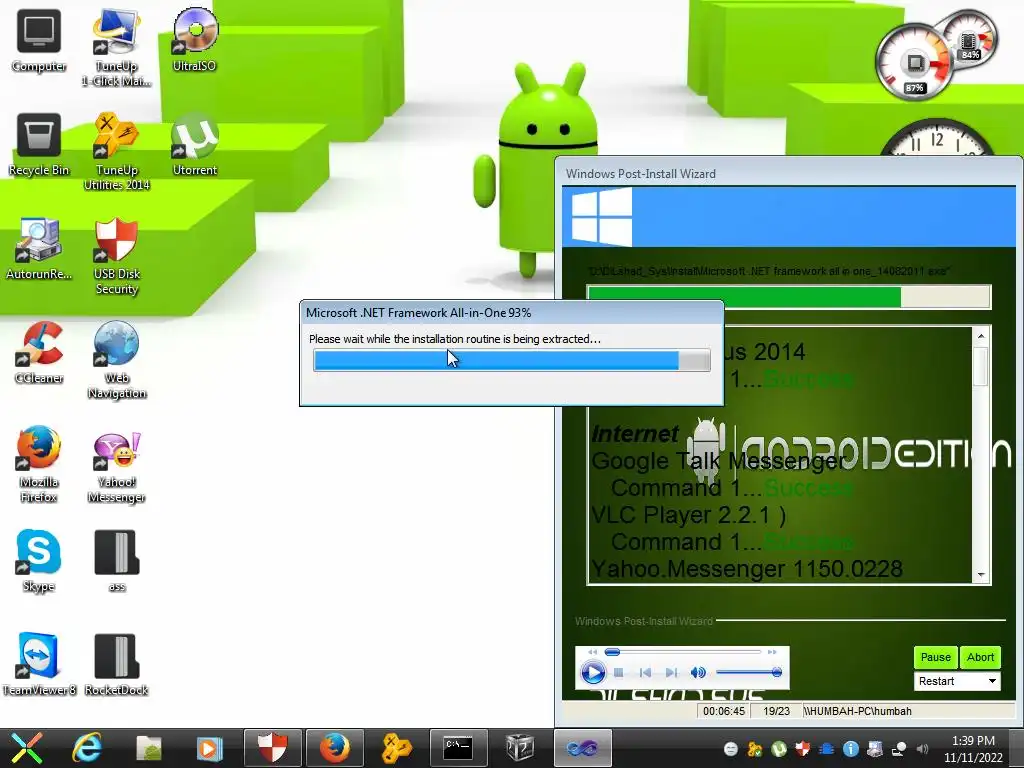Open TeamViewer 8 shortcut

pyautogui.click(x=39, y=664)
